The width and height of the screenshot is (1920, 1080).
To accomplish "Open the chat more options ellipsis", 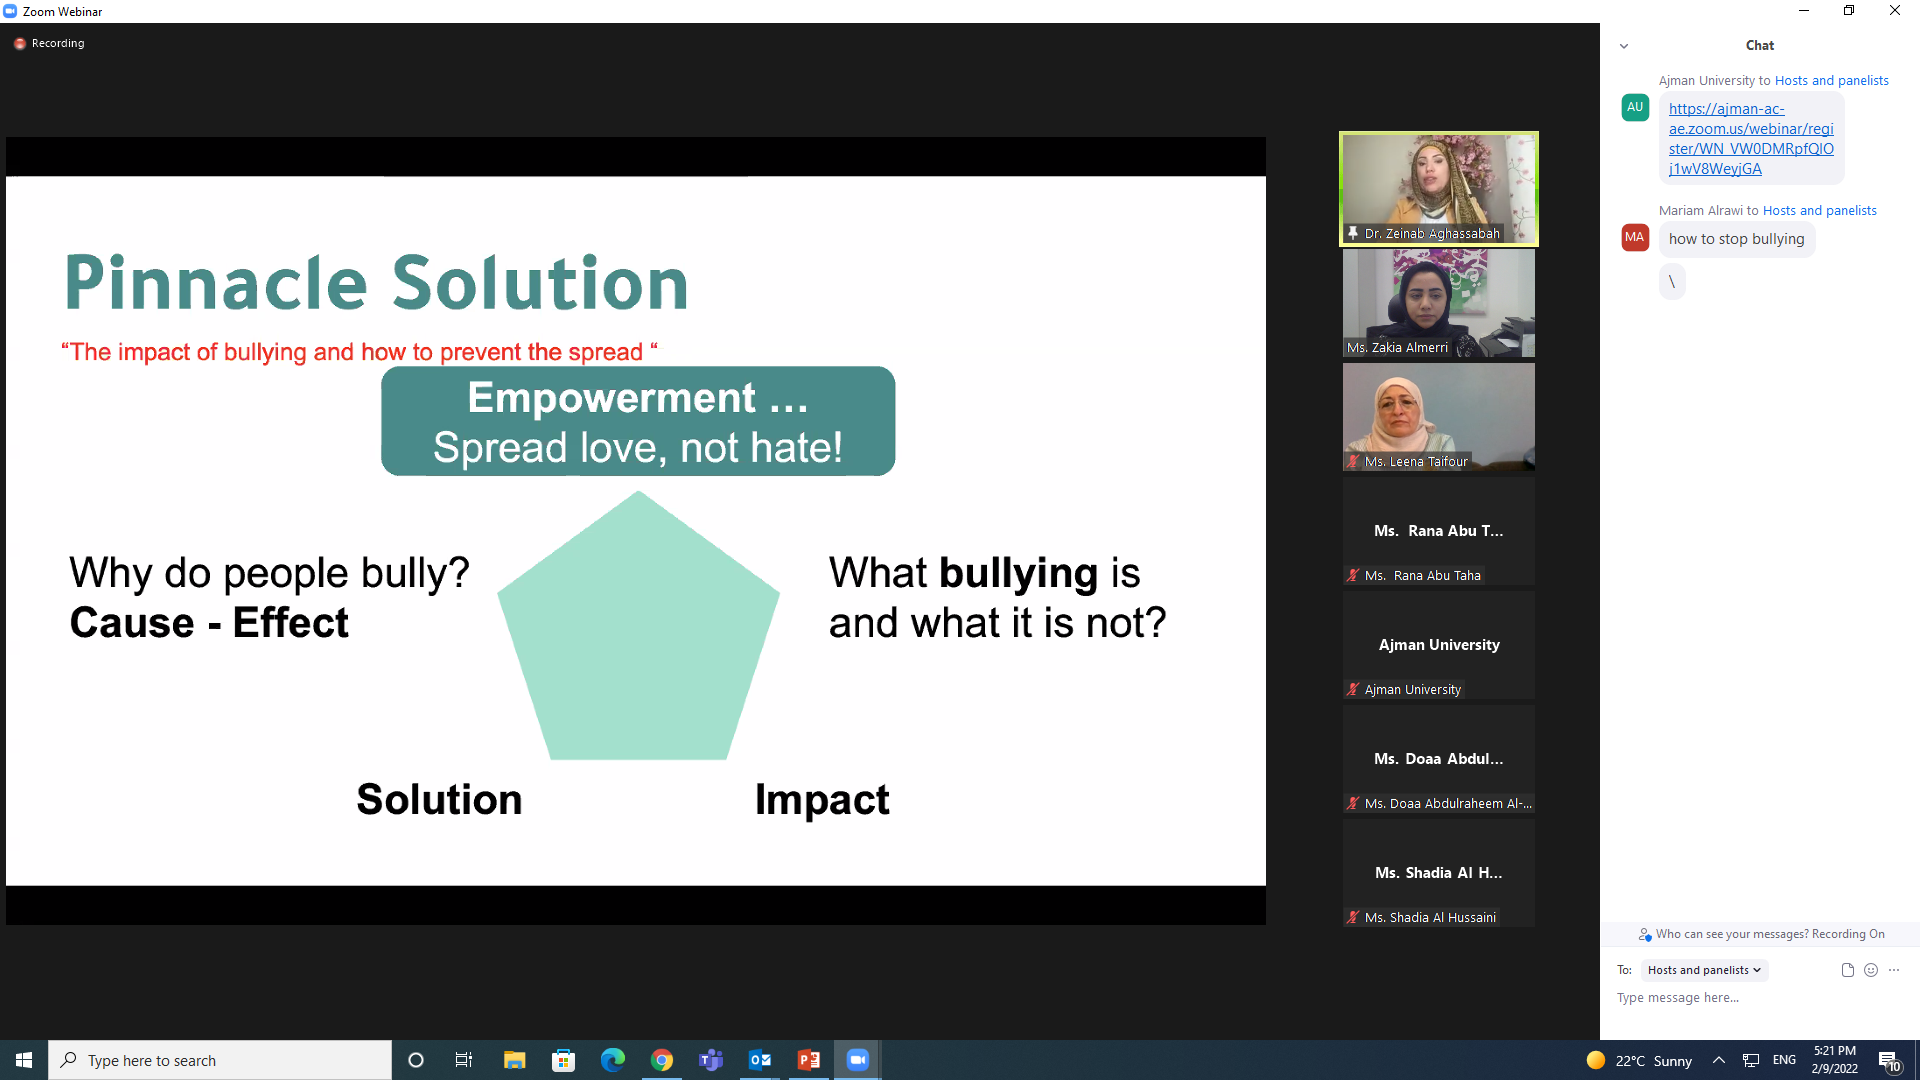I will 1894,970.
